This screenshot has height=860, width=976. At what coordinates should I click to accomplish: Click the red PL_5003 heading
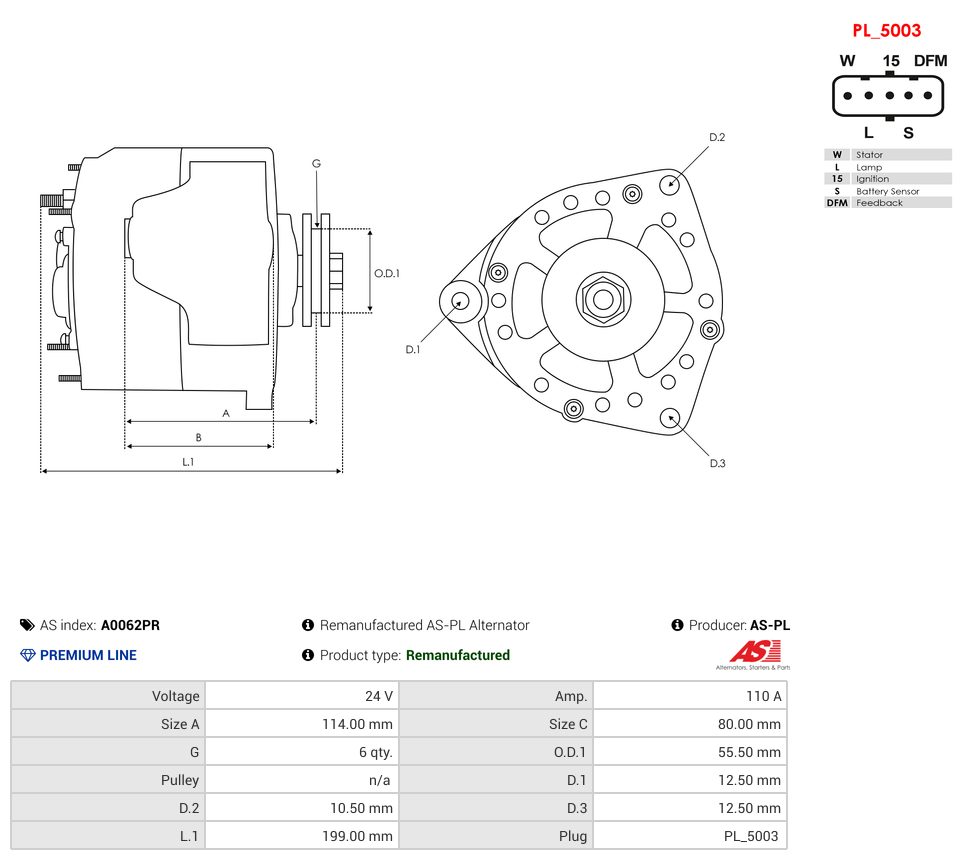pos(886,30)
